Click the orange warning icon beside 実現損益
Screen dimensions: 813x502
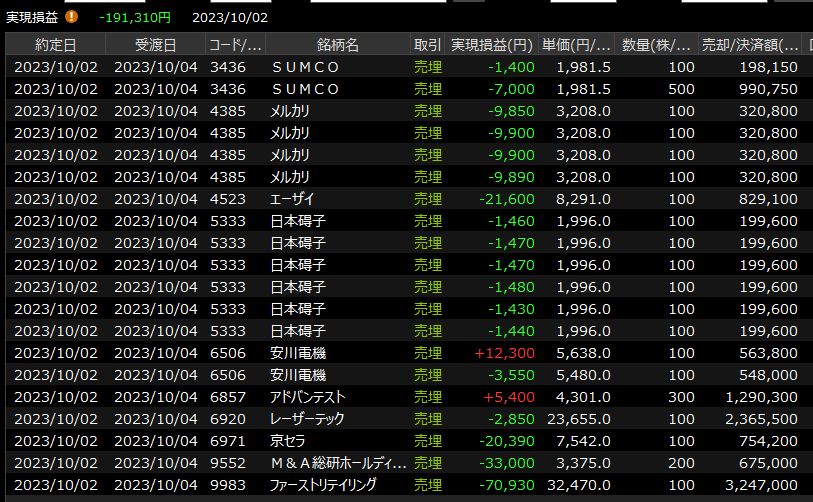[71, 17]
